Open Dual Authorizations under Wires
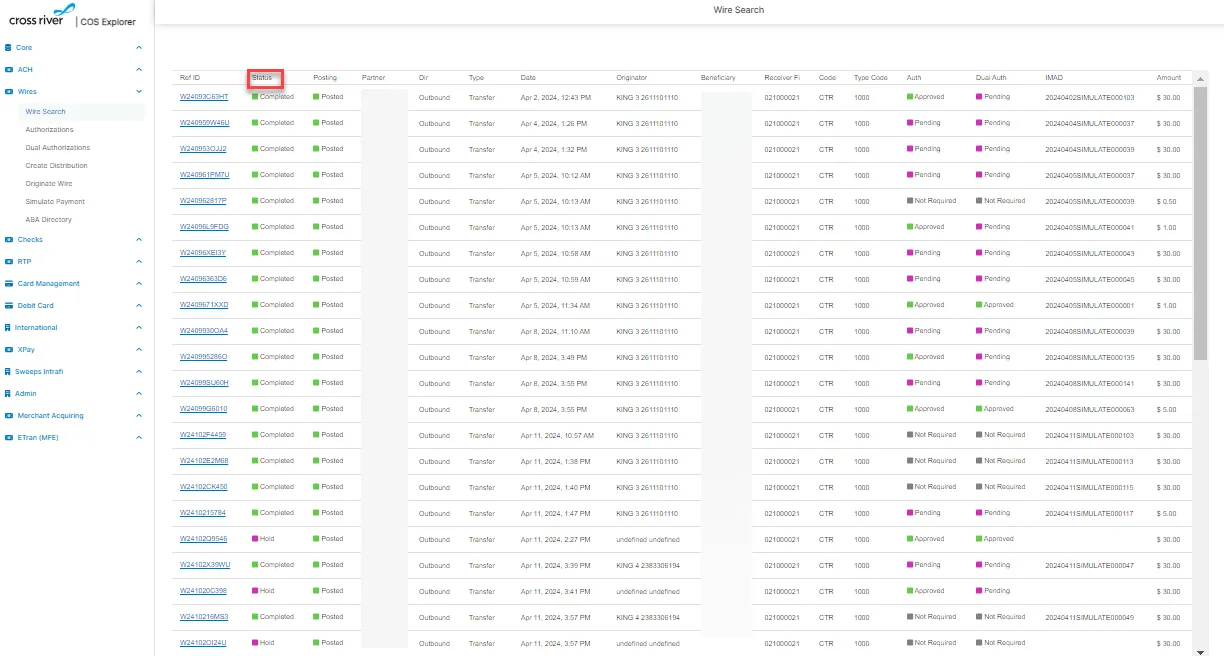 tap(58, 148)
